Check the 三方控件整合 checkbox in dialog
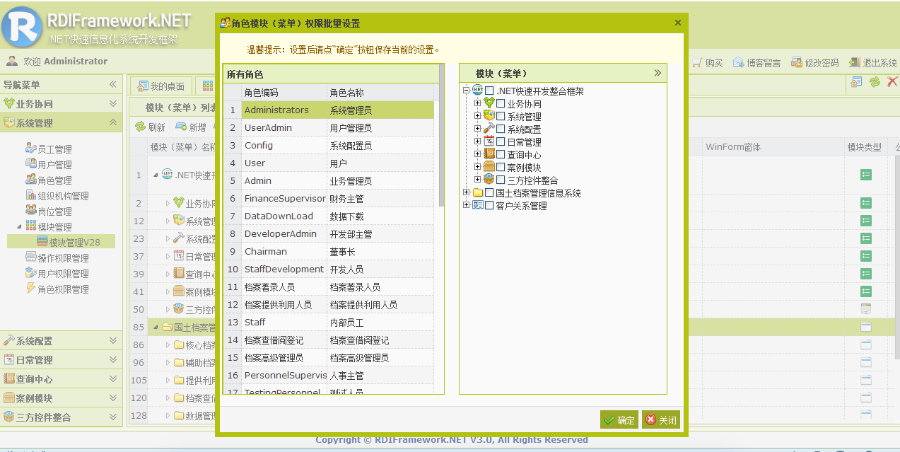 tap(501, 180)
